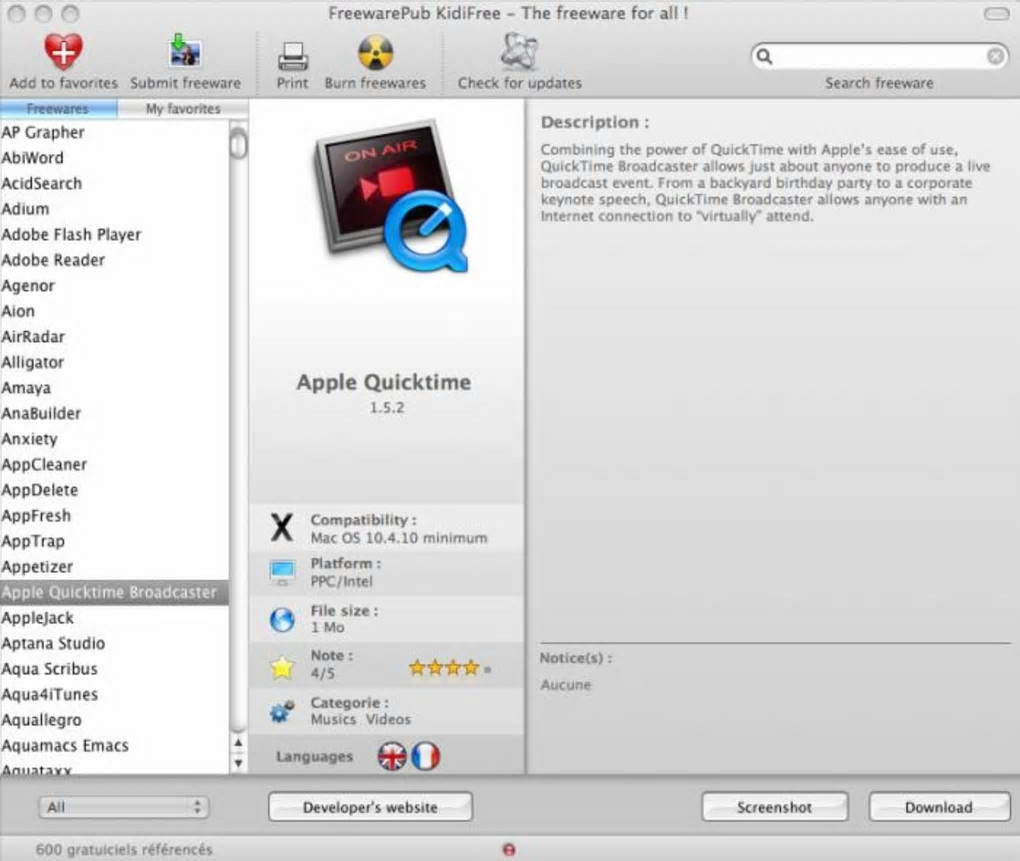Click the version number 1.5.2

pyautogui.click(x=387, y=408)
